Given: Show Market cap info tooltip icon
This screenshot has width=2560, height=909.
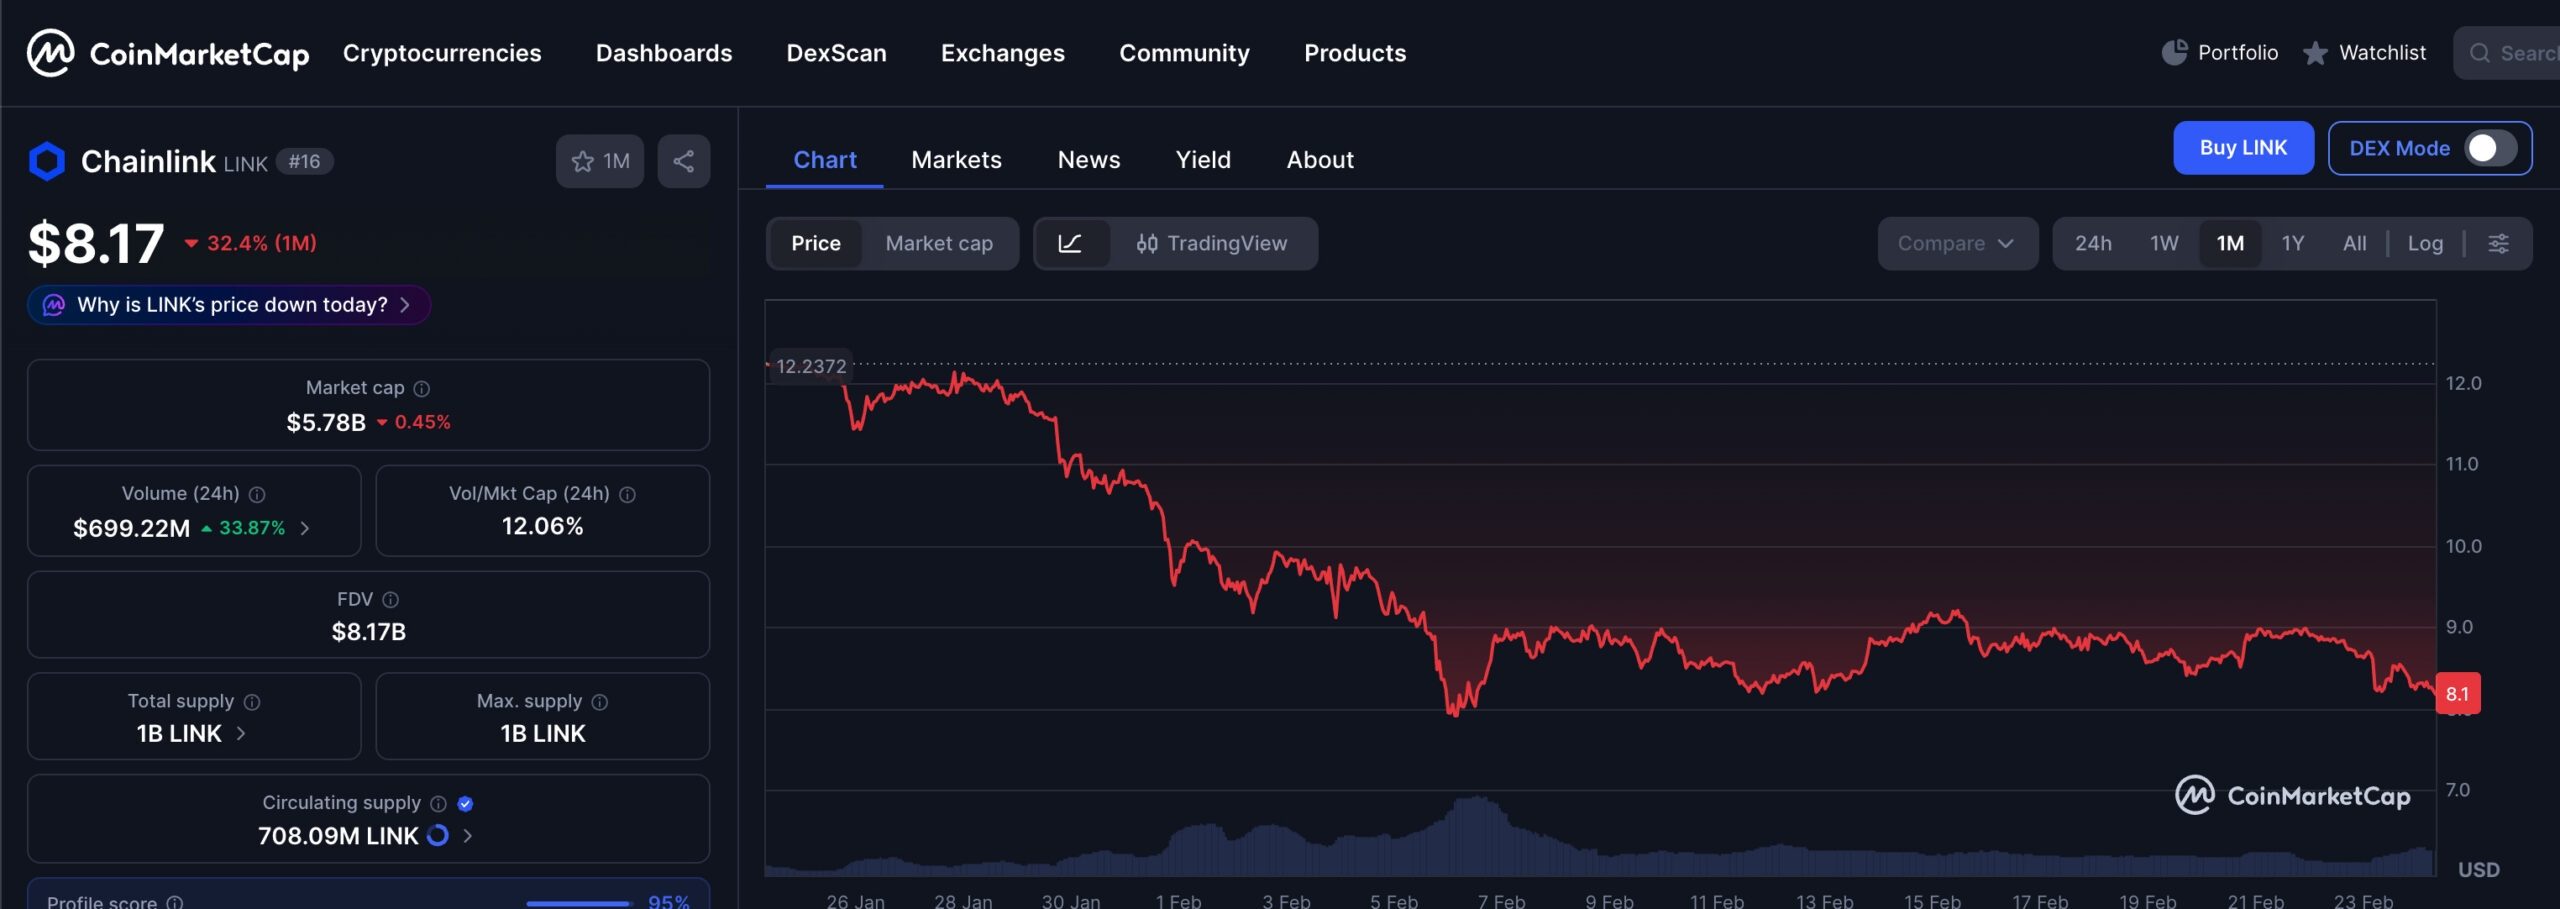Looking at the screenshot, I should pyautogui.click(x=422, y=388).
